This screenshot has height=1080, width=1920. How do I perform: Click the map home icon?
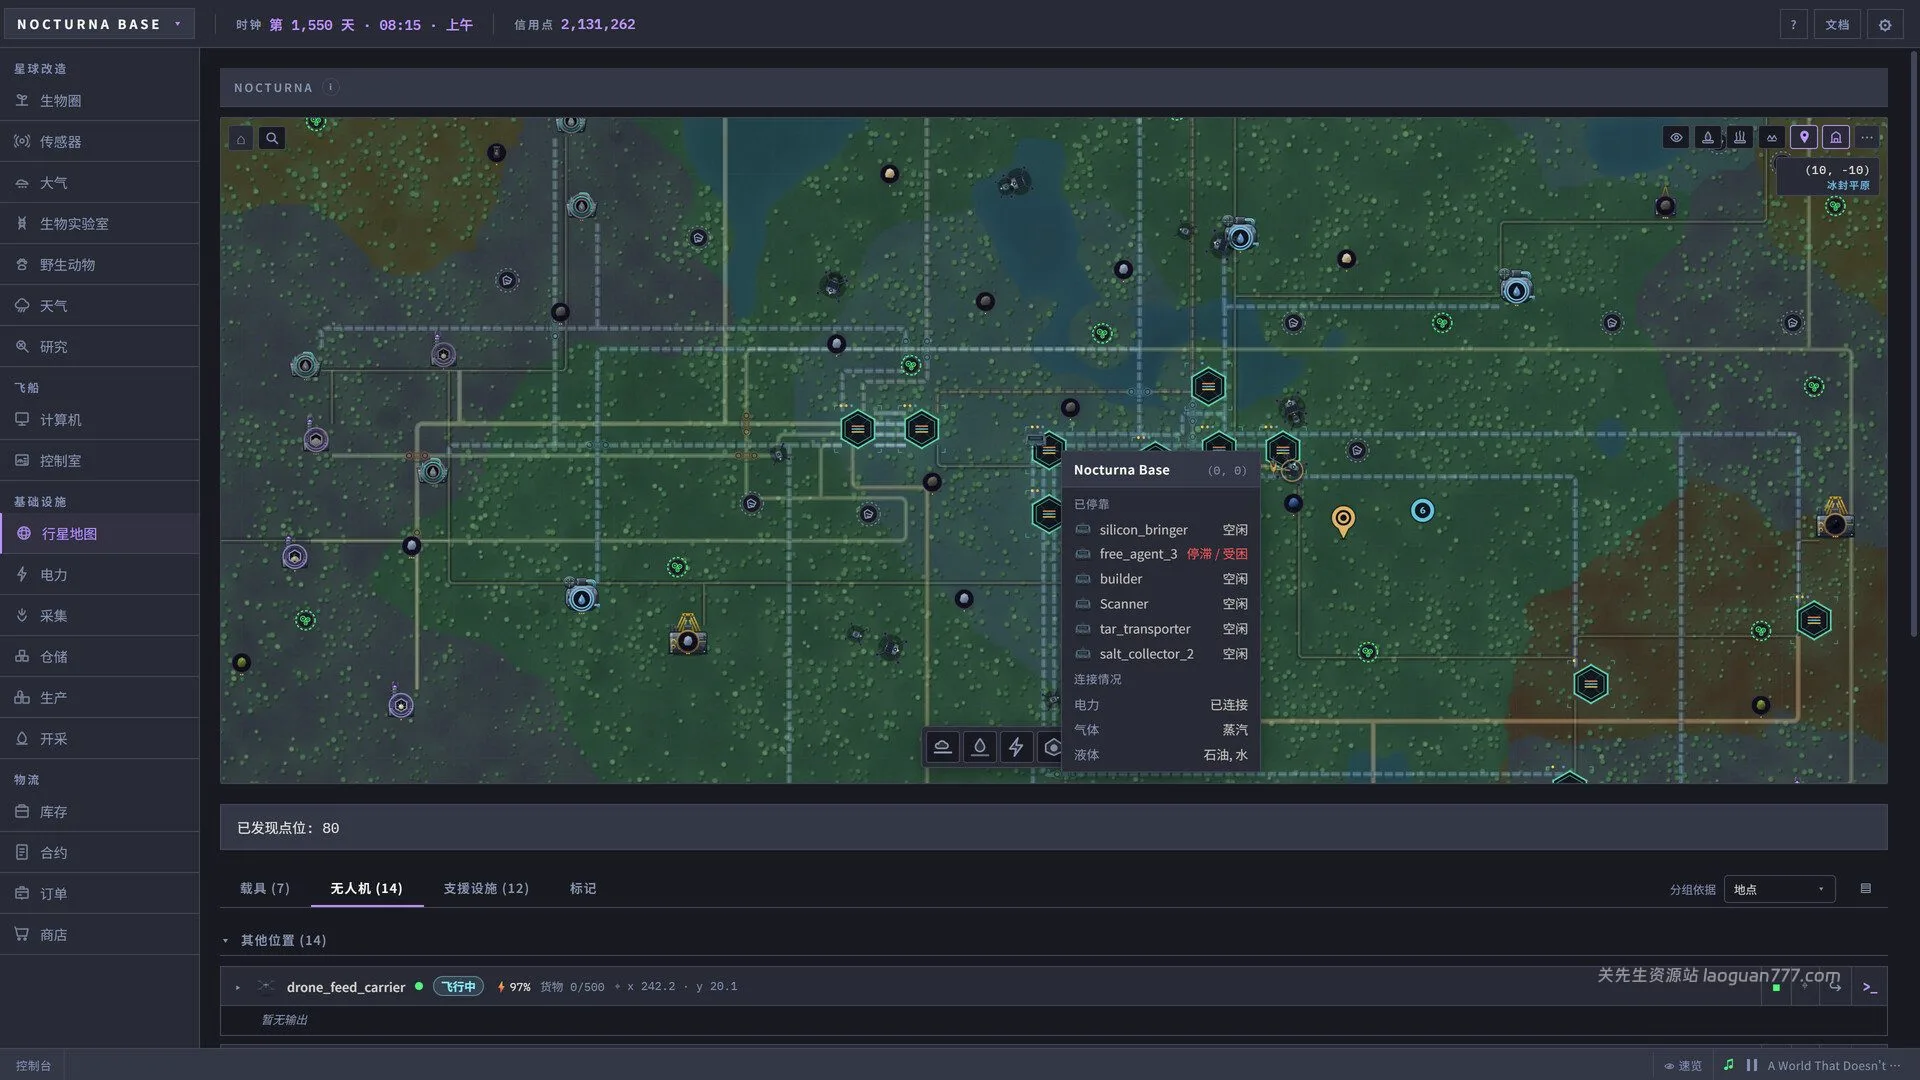coord(241,139)
